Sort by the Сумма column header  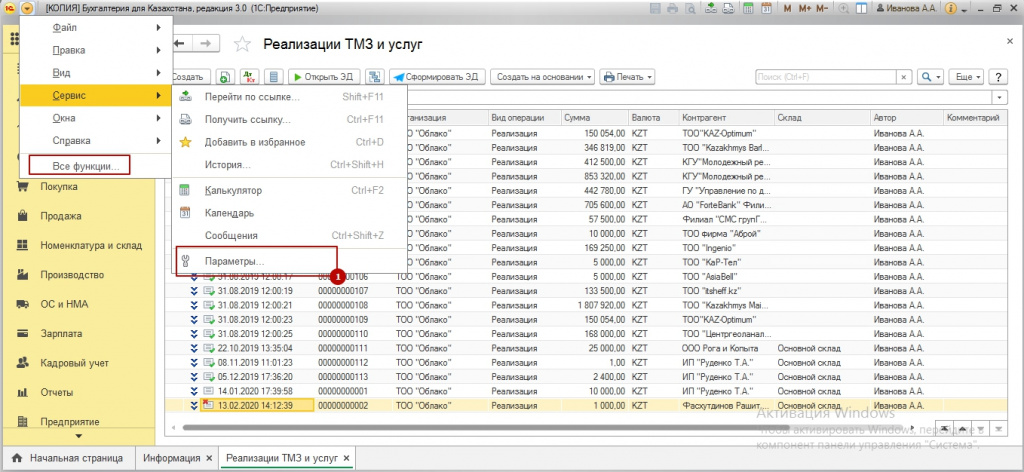pos(593,118)
